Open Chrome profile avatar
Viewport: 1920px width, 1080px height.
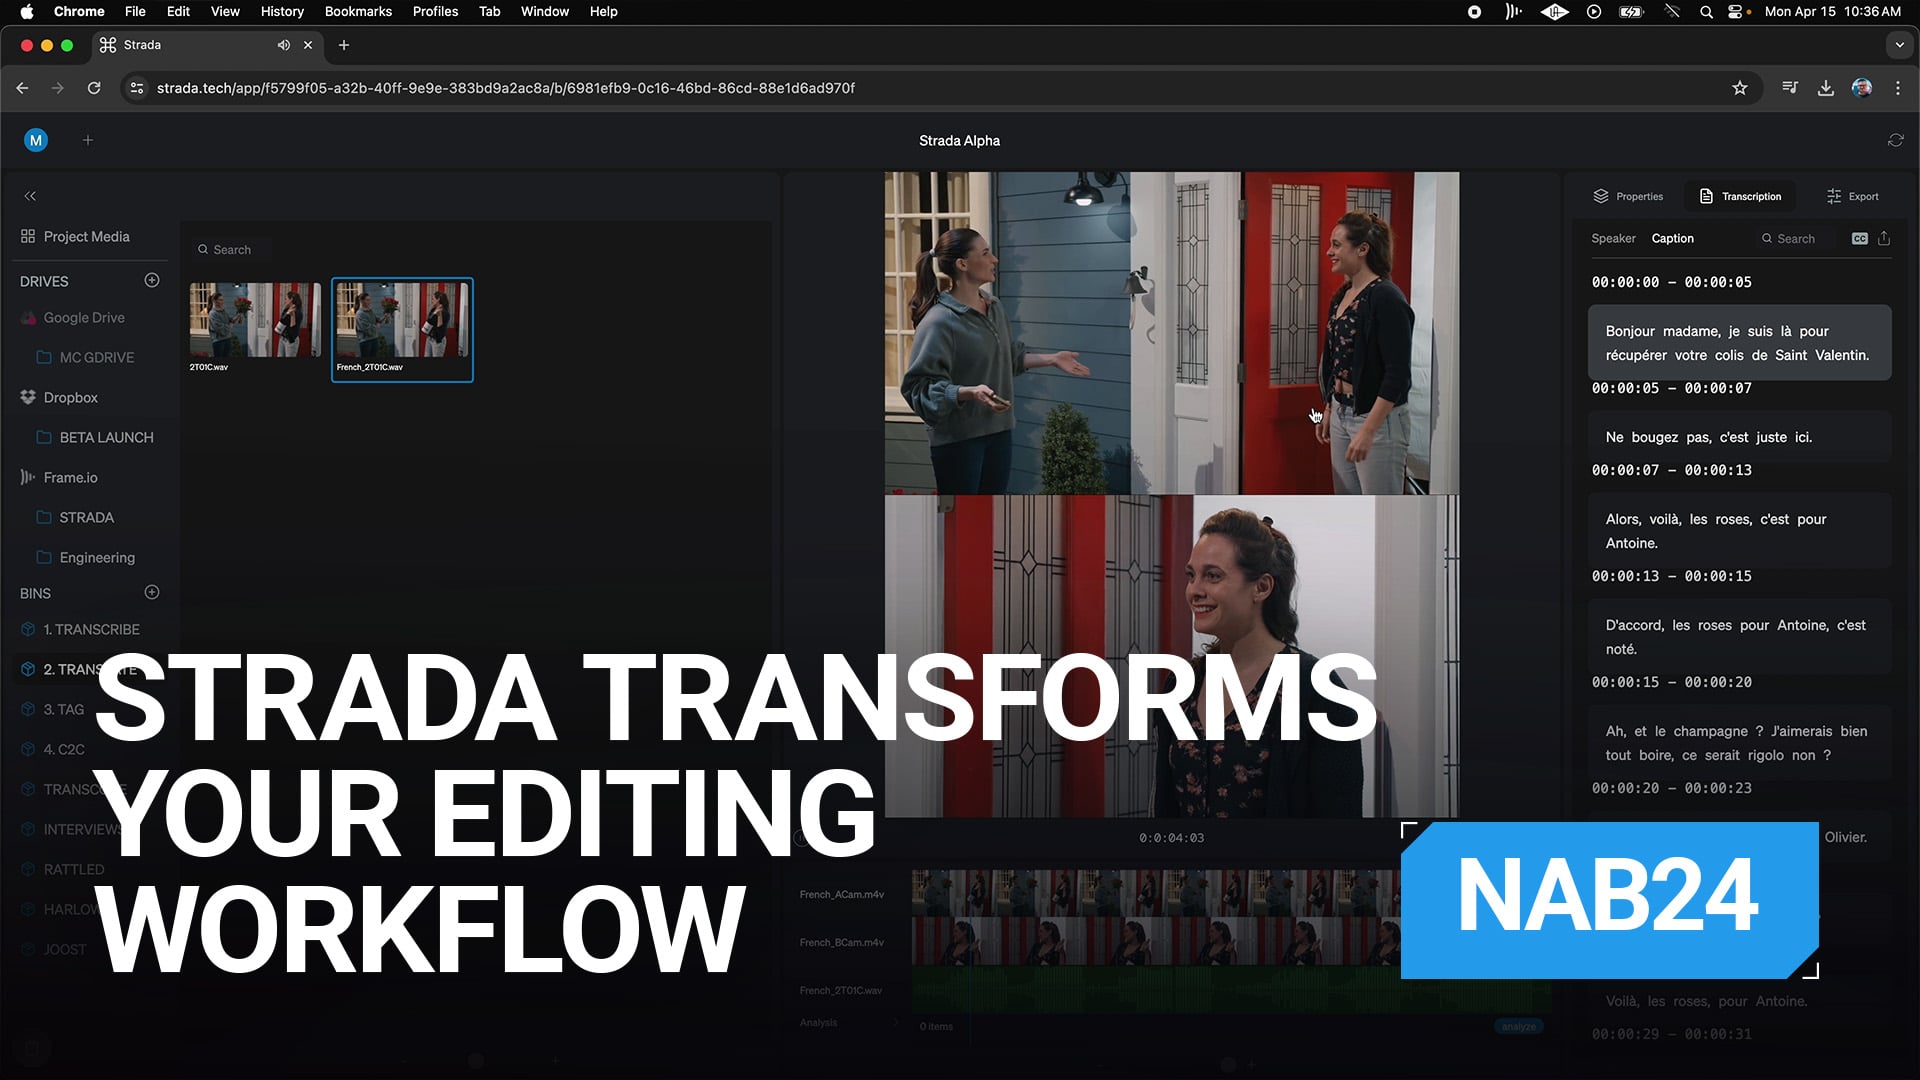click(x=1862, y=88)
